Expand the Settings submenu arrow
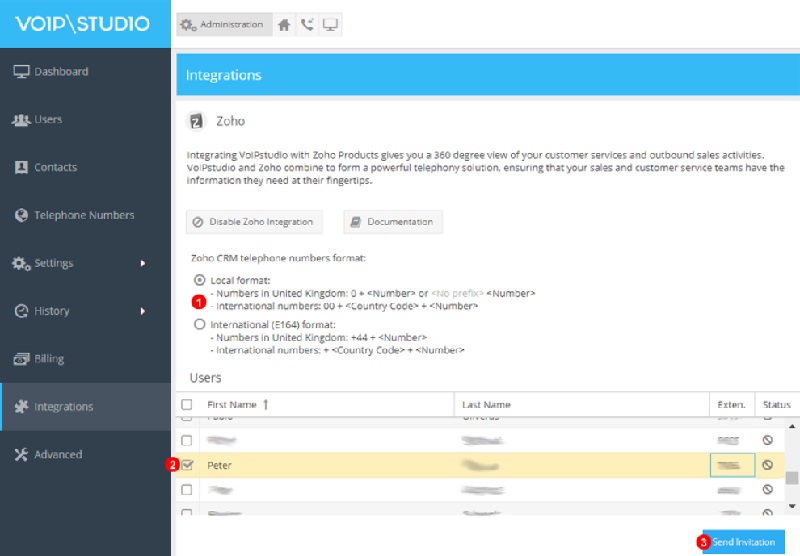The height and width of the screenshot is (556, 800). (x=143, y=264)
